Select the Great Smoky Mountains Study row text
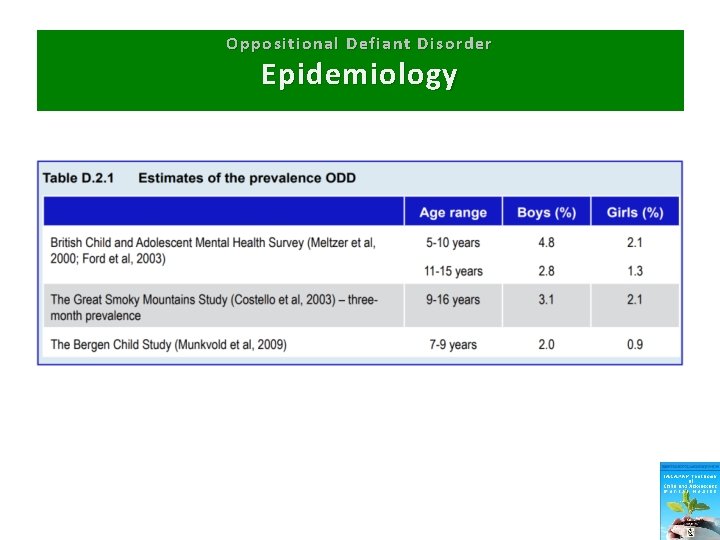The width and height of the screenshot is (720, 540). click(x=214, y=308)
